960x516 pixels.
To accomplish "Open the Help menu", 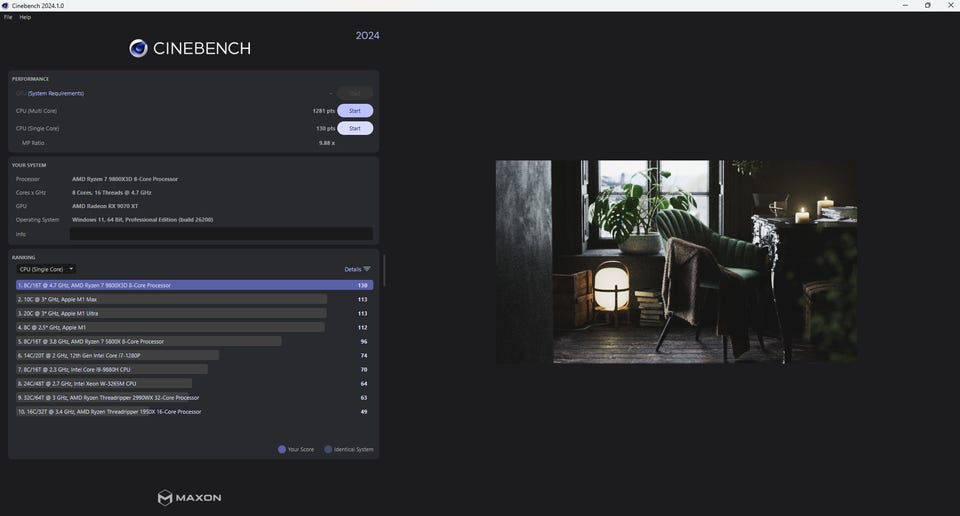I will tap(25, 17).
